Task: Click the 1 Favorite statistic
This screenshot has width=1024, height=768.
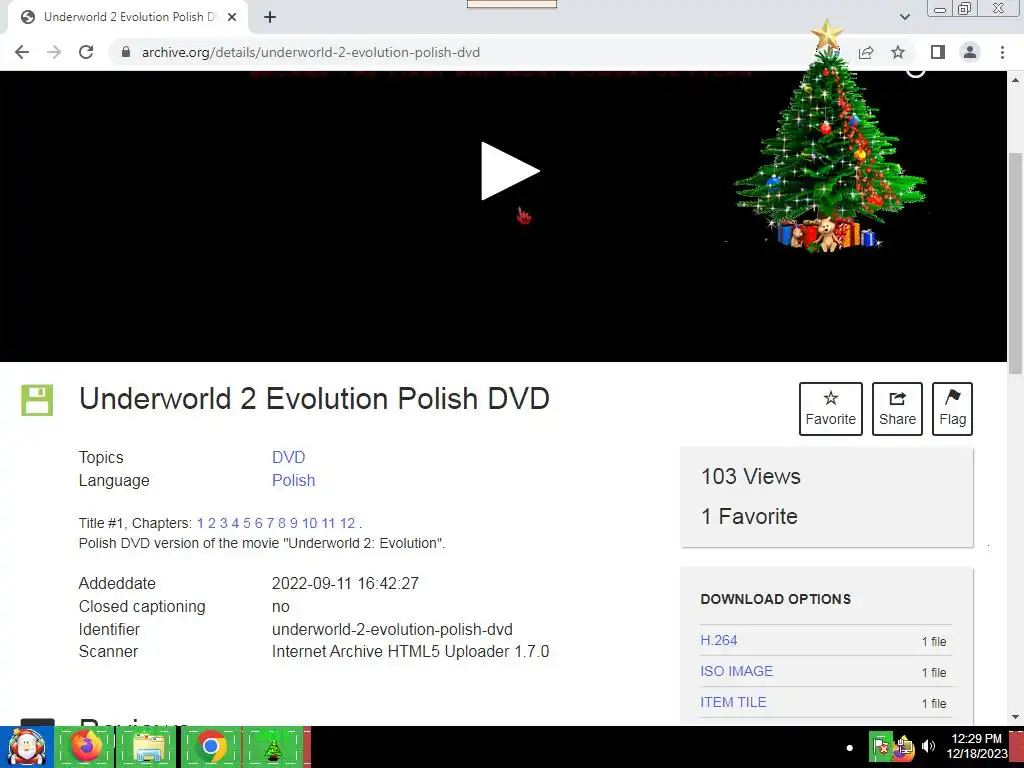Action: [749, 517]
